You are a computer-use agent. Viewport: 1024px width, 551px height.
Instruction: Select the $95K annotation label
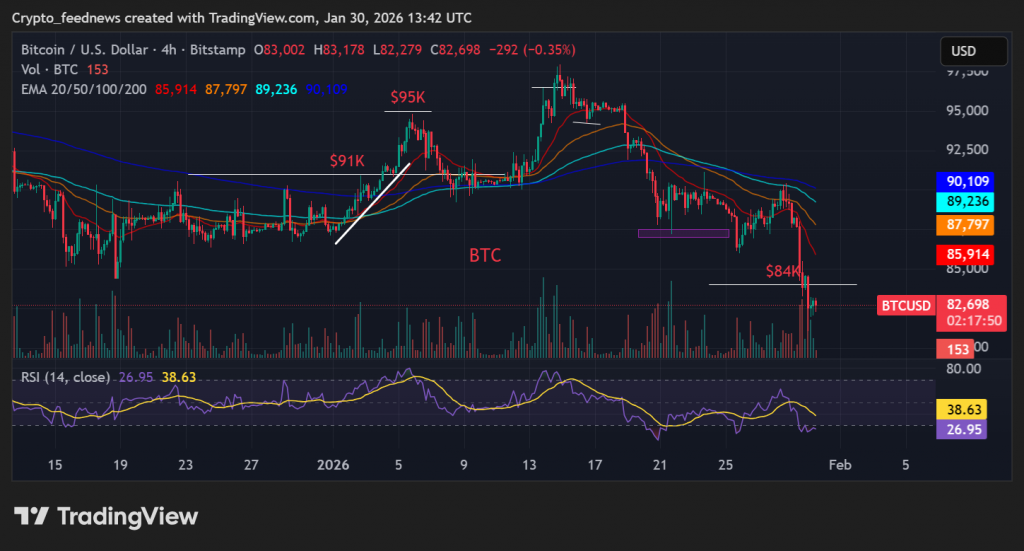click(x=408, y=98)
